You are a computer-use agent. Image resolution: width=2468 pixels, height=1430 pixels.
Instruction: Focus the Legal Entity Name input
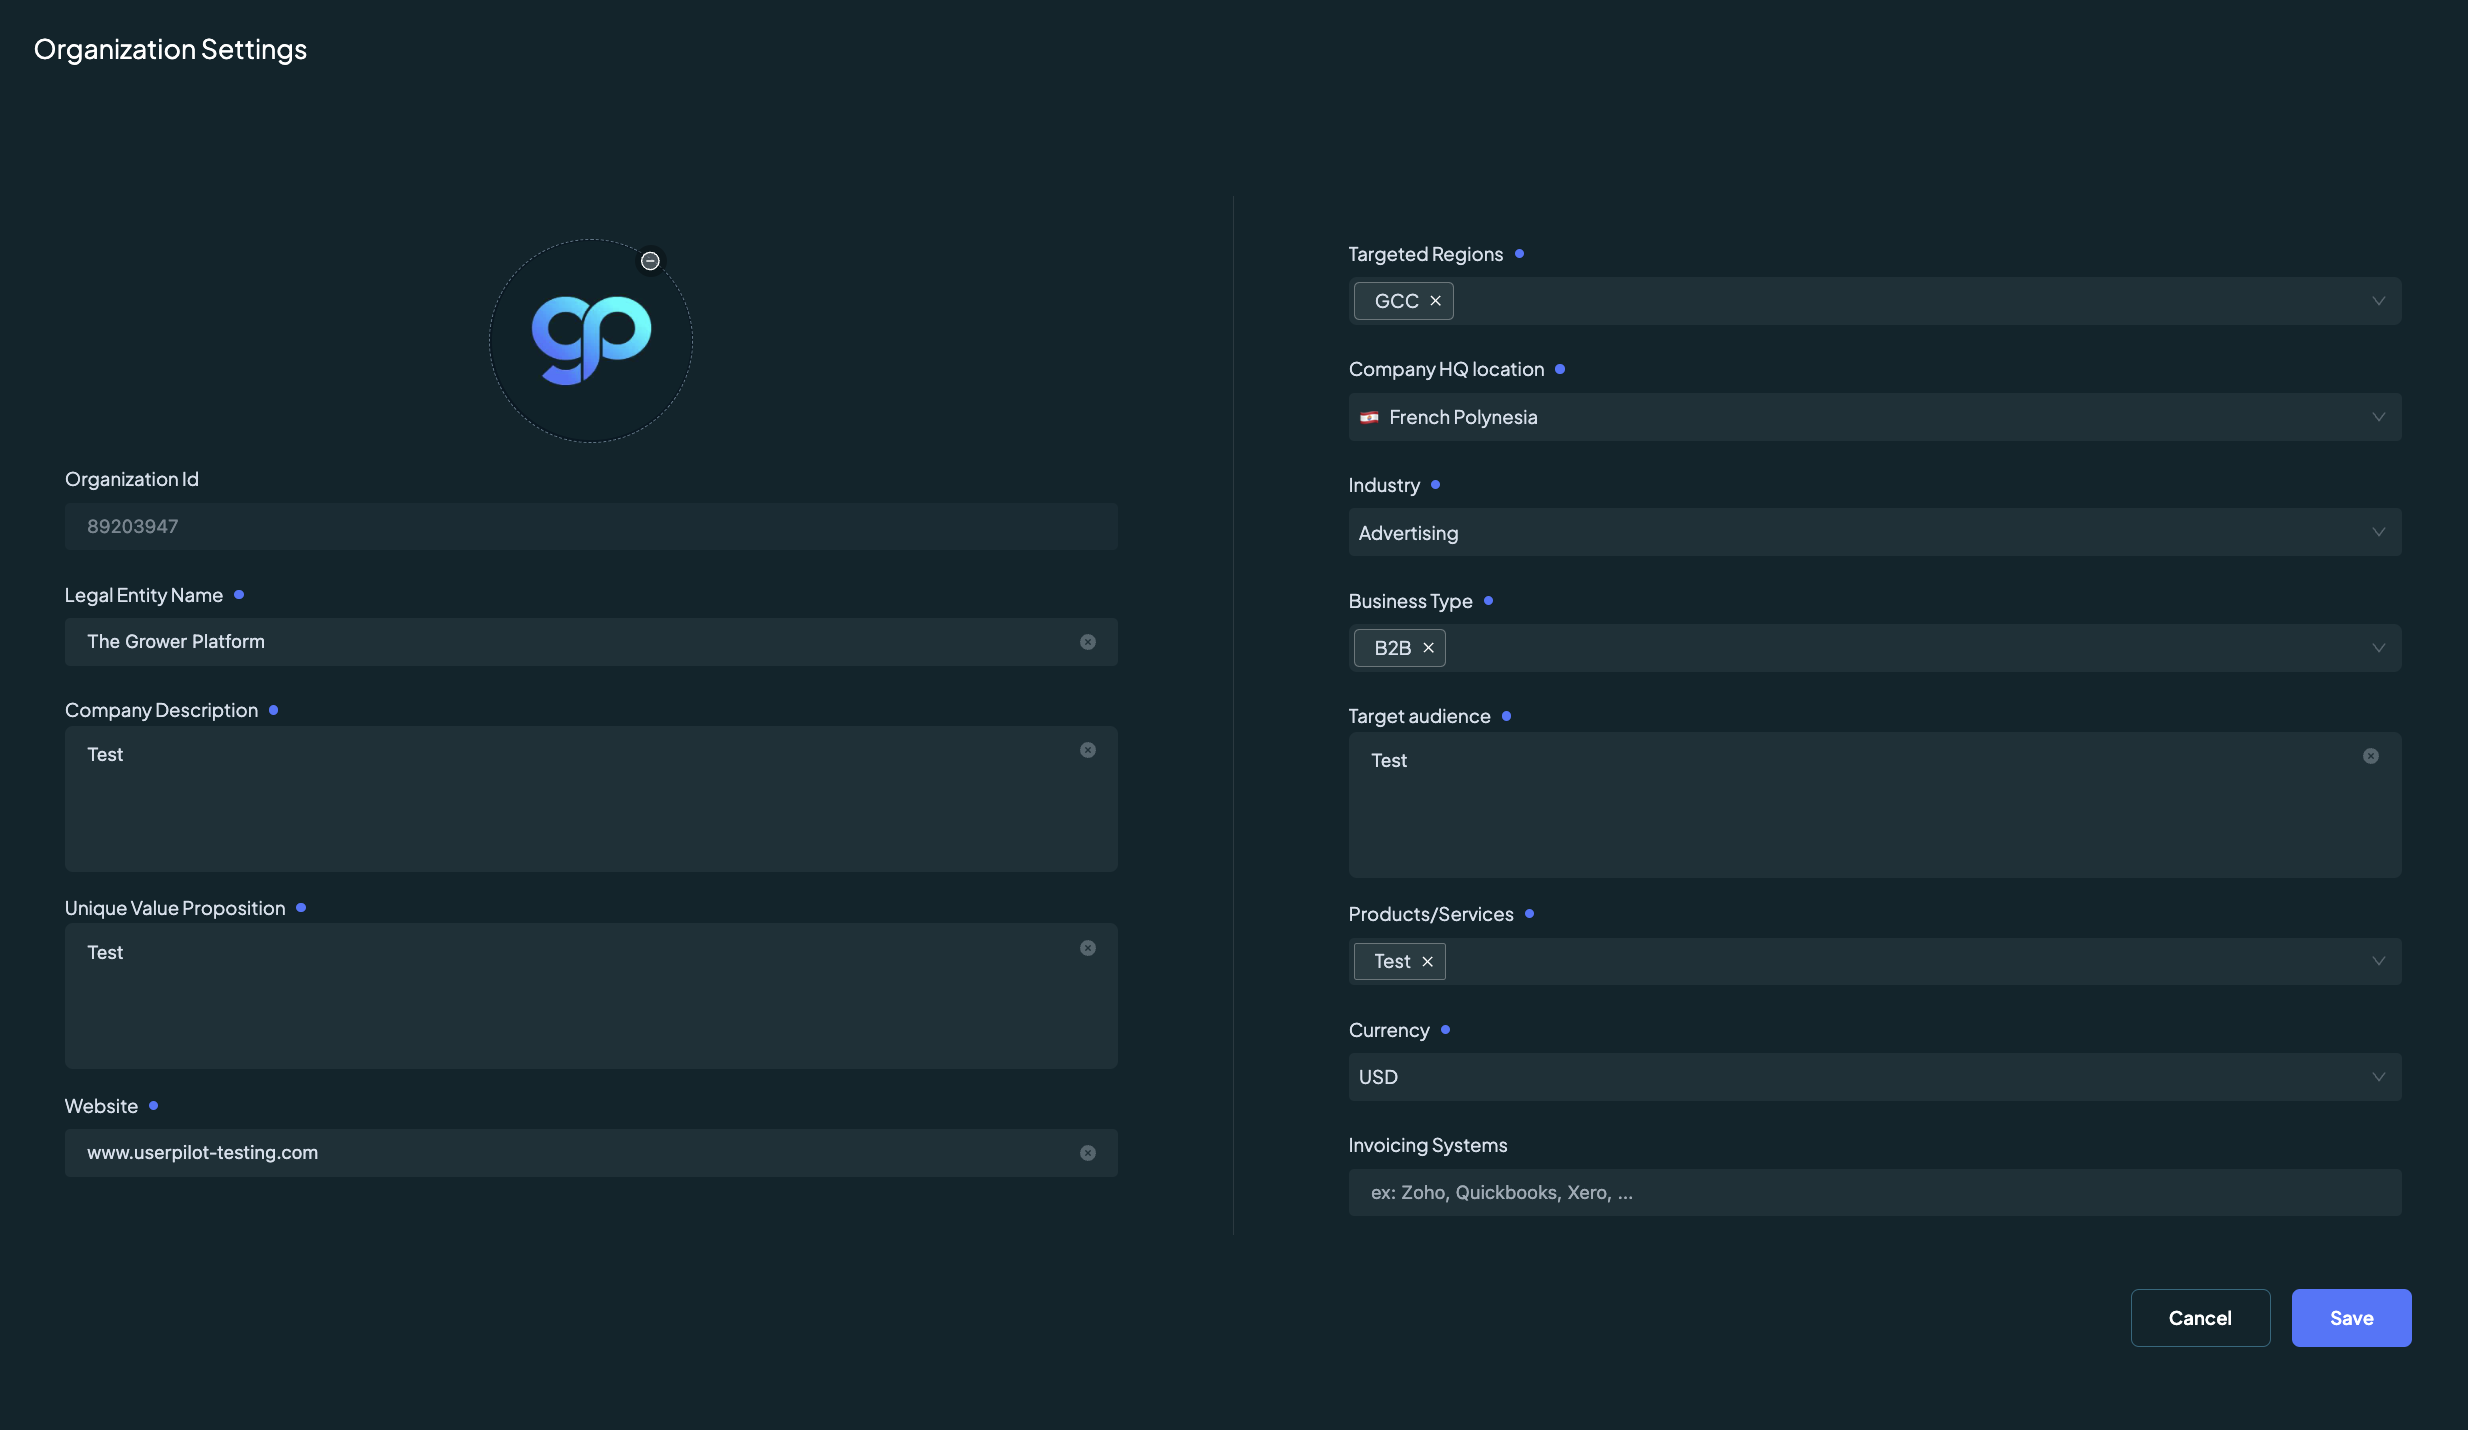coord(591,642)
